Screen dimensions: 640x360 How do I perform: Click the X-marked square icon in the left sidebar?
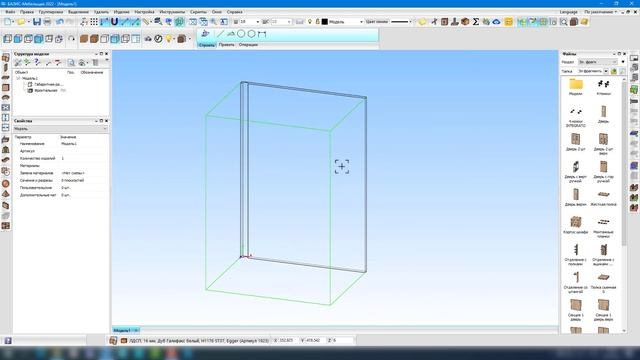[6, 107]
